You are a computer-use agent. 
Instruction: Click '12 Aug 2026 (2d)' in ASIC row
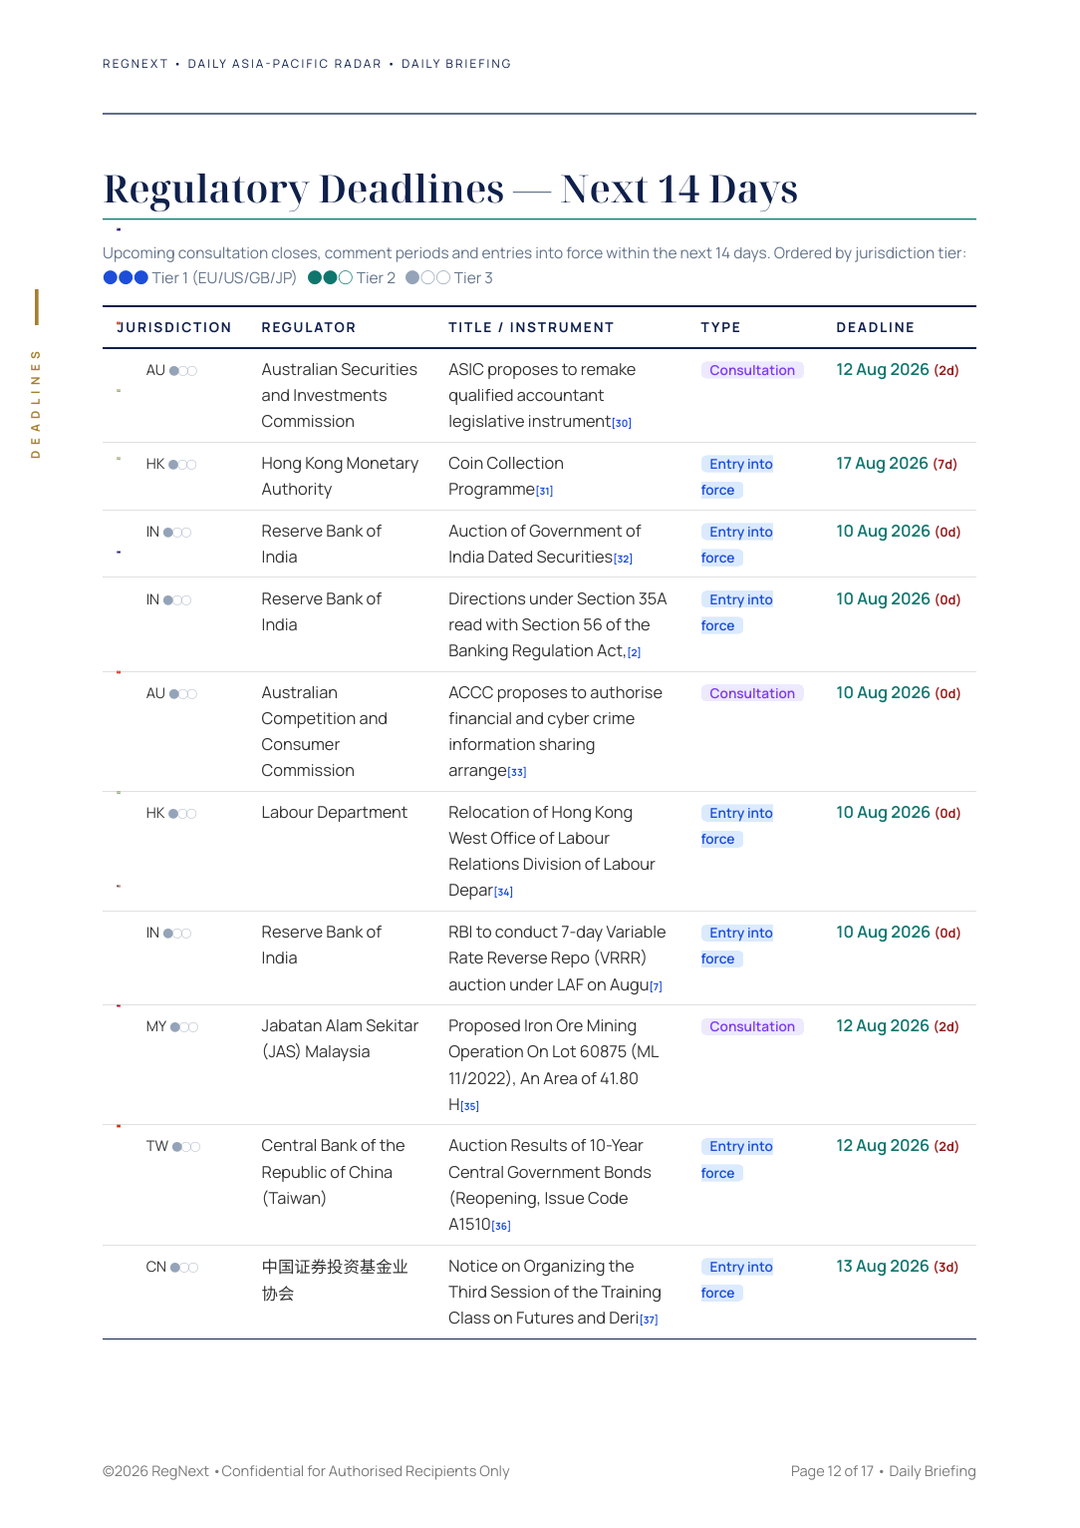898,369
